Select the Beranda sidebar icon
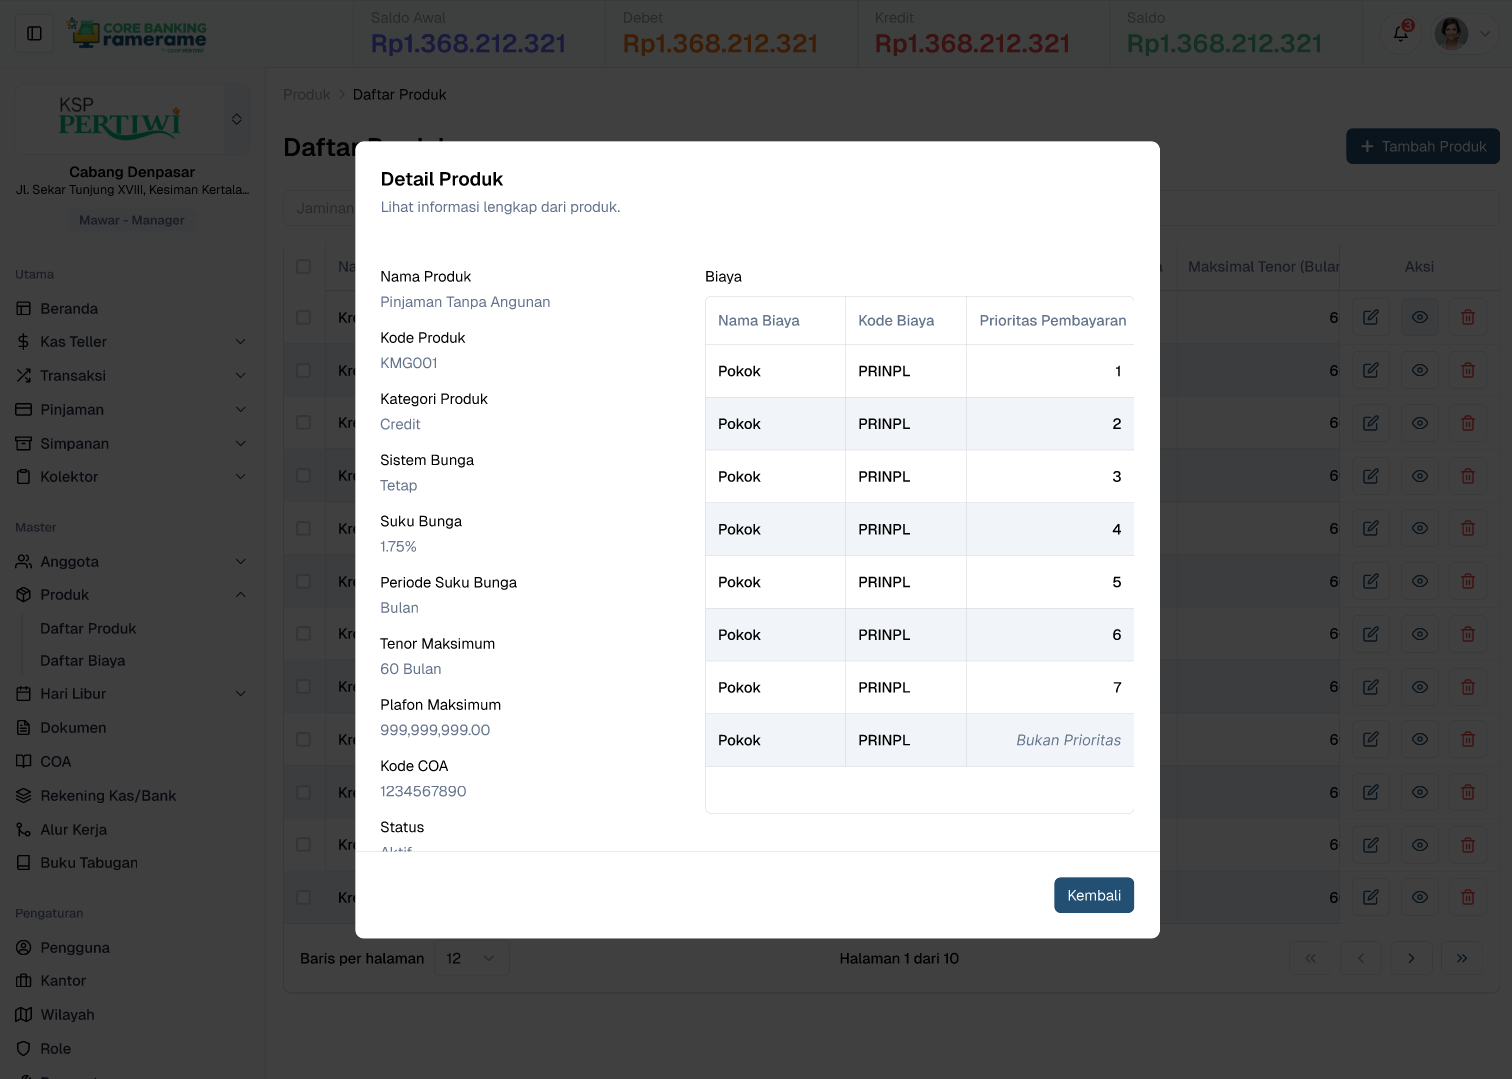 (24, 308)
